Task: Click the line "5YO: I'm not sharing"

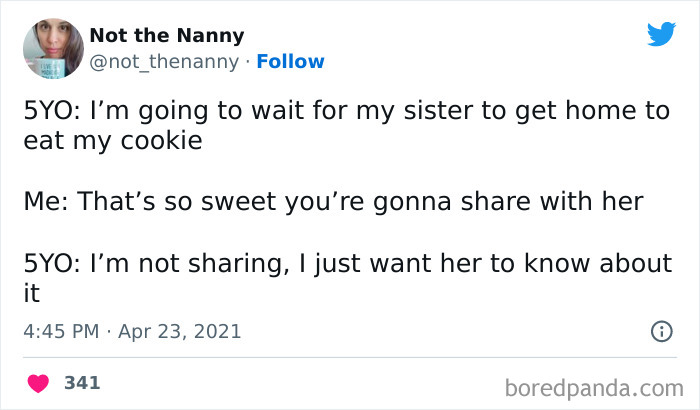Action: click(346, 264)
